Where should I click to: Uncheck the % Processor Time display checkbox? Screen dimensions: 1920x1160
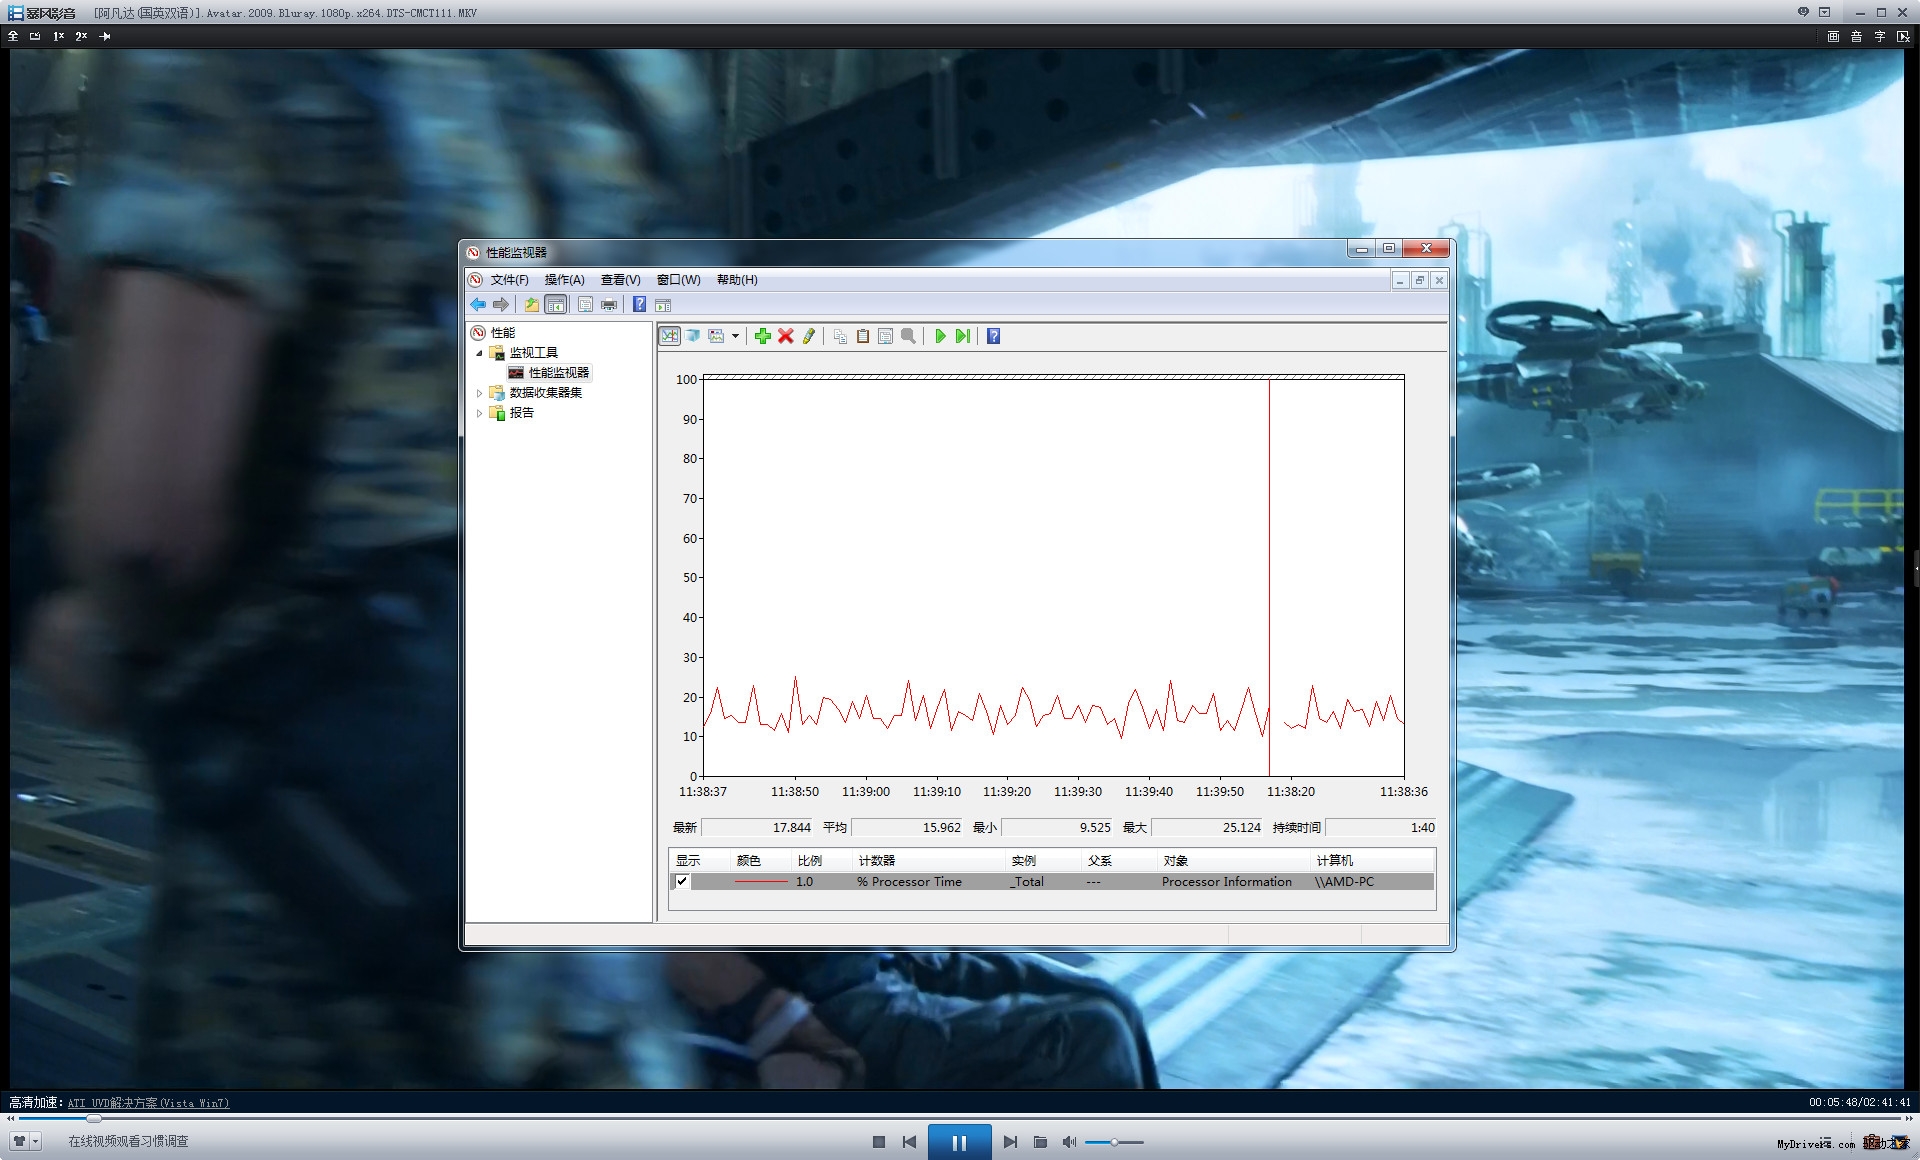[682, 881]
